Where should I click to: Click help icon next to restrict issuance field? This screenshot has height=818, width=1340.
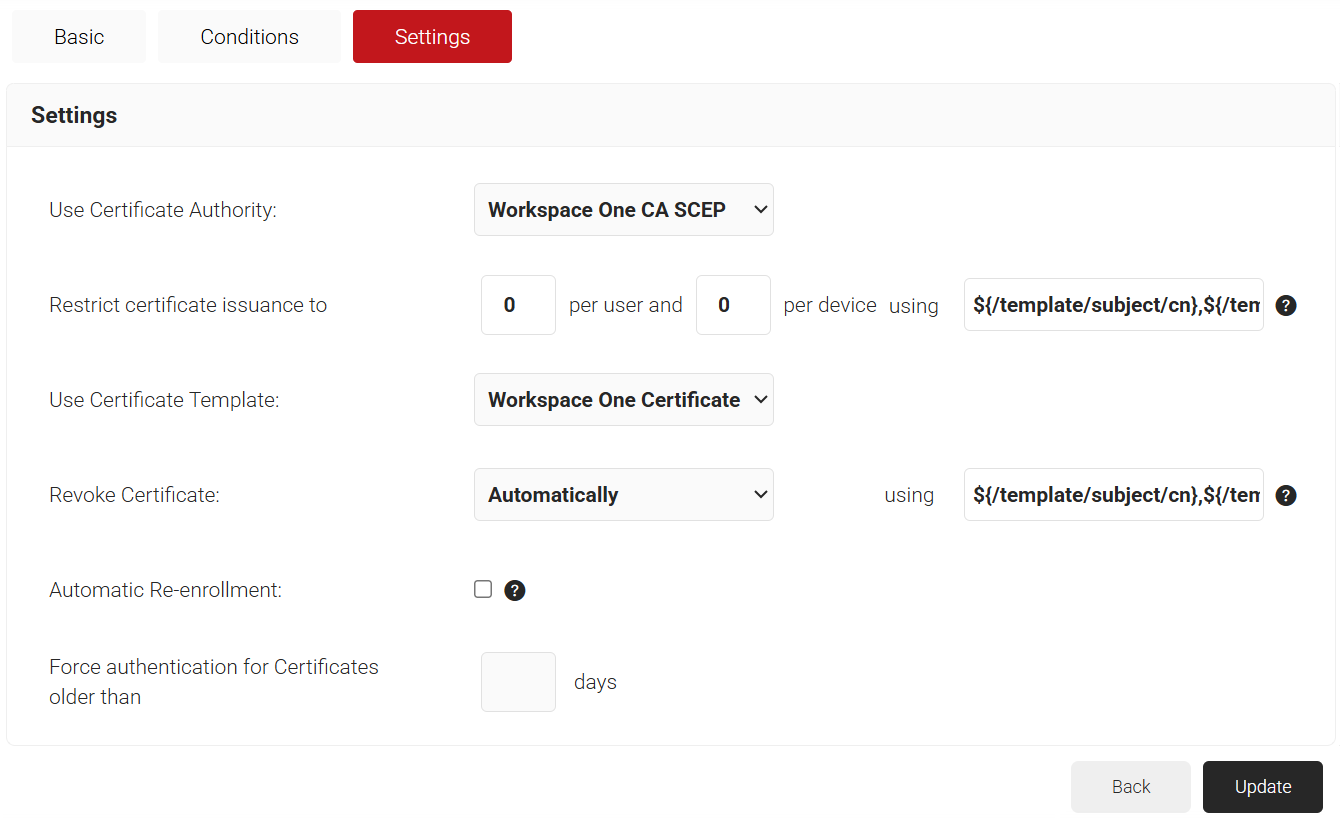(1286, 306)
